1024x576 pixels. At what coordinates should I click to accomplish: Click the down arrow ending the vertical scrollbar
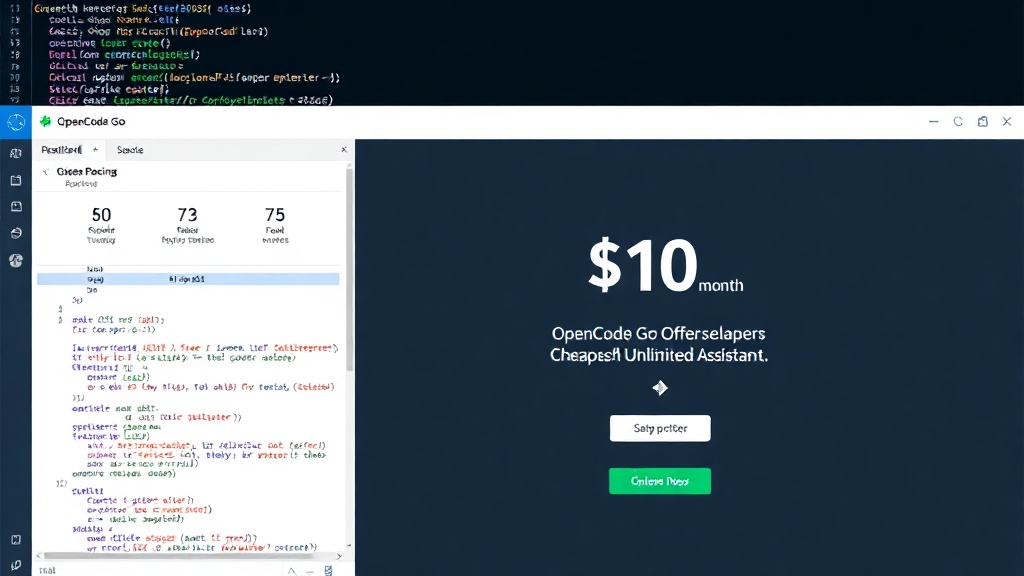click(x=349, y=545)
